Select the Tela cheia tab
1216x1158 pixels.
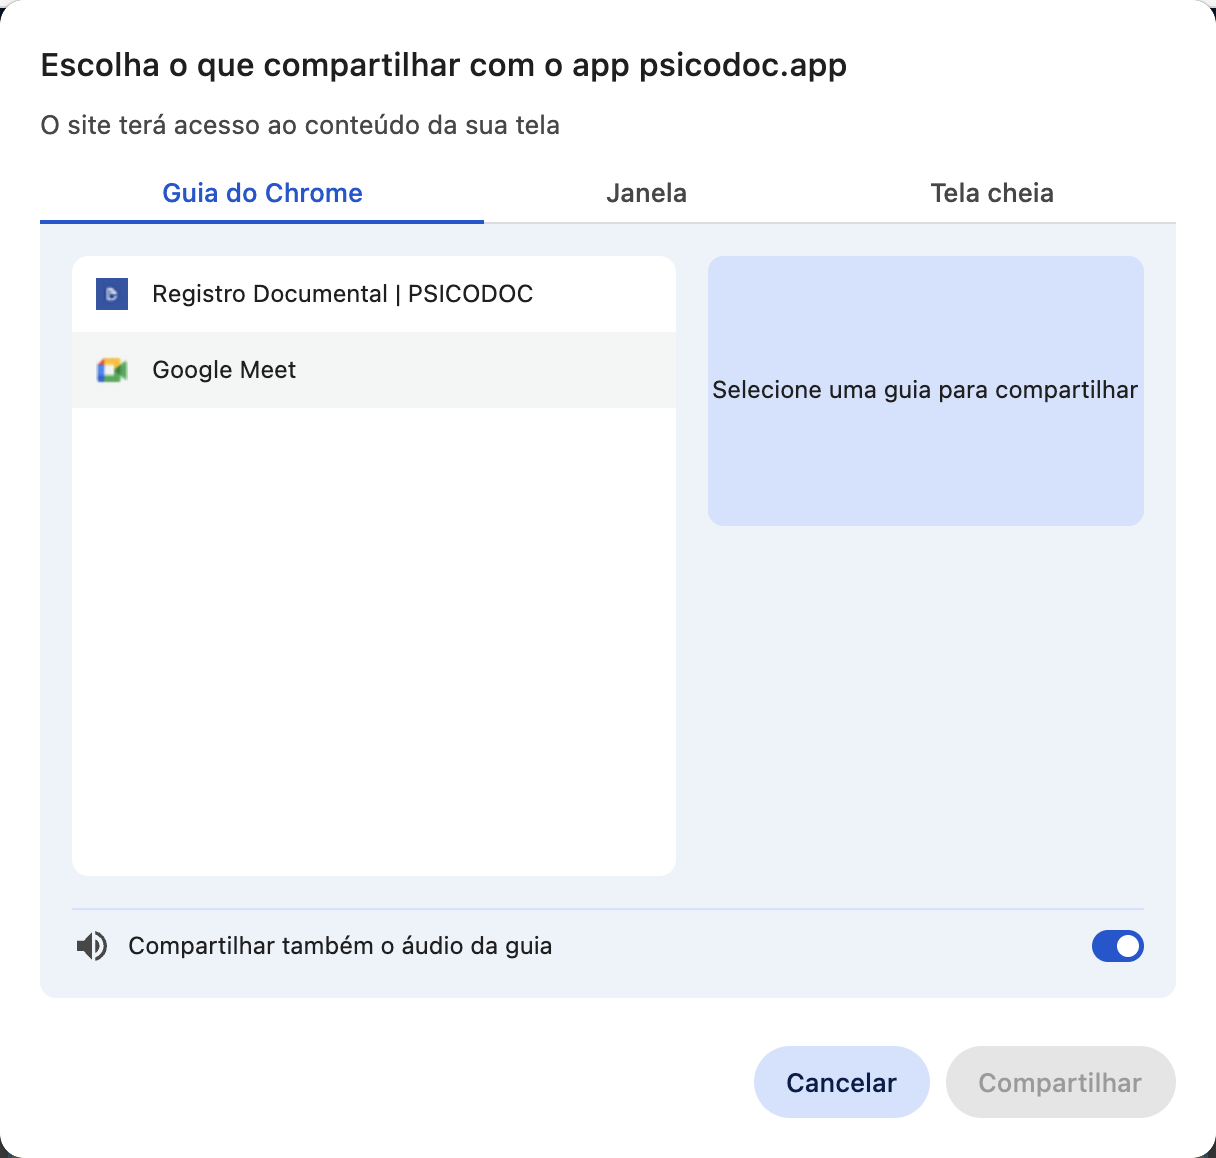point(991,193)
